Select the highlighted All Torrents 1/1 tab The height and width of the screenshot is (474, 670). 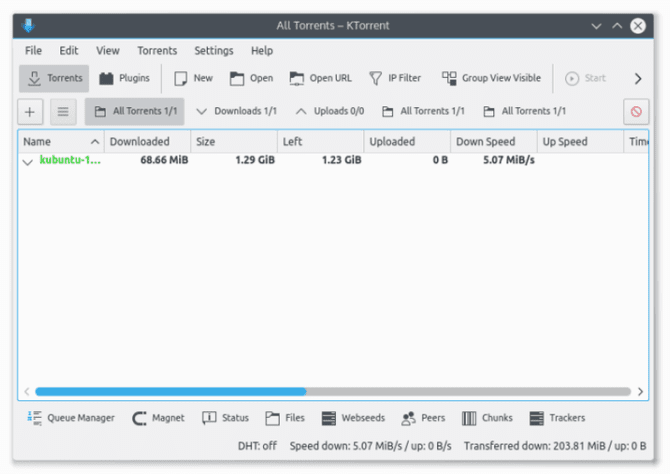coord(135,112)
